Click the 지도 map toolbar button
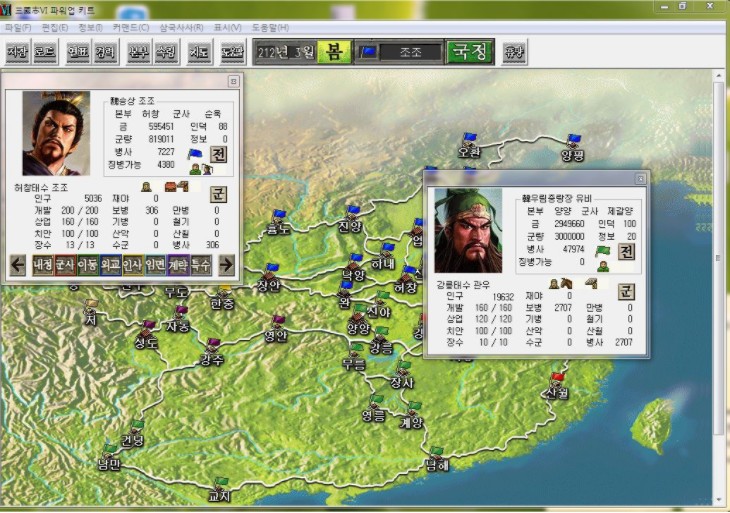This screenshot has width=730, height=513. click(x=199, y=52)
